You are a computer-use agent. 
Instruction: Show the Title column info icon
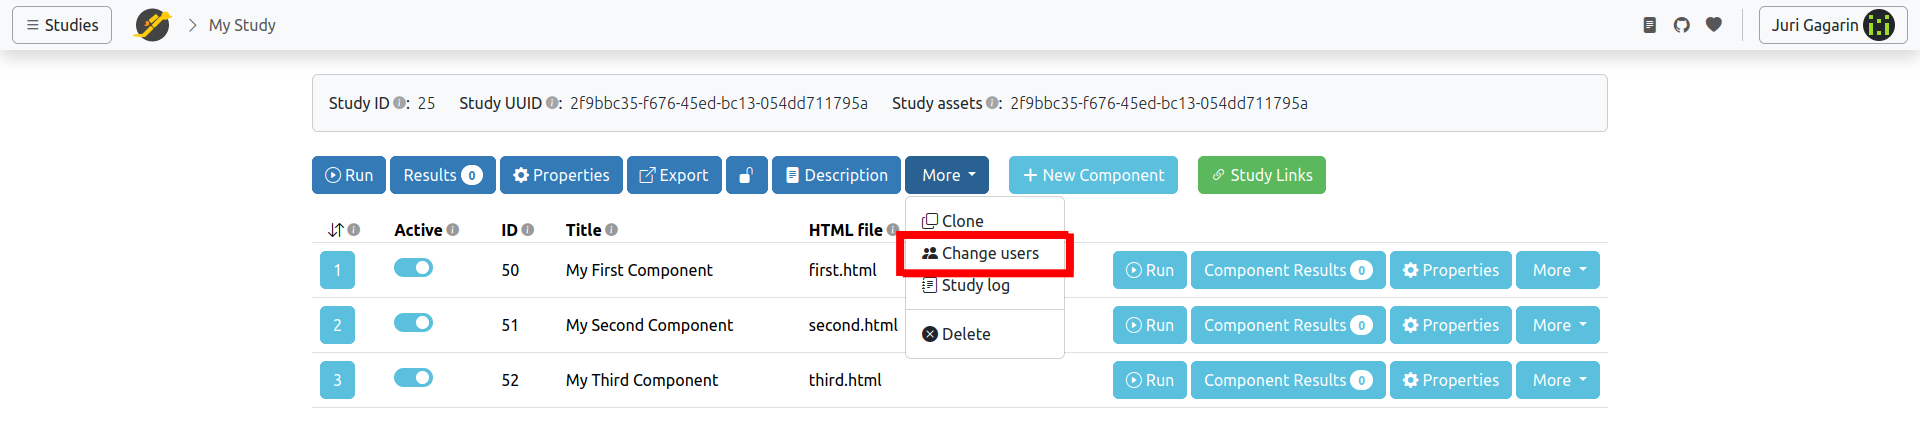pos(612,230)
